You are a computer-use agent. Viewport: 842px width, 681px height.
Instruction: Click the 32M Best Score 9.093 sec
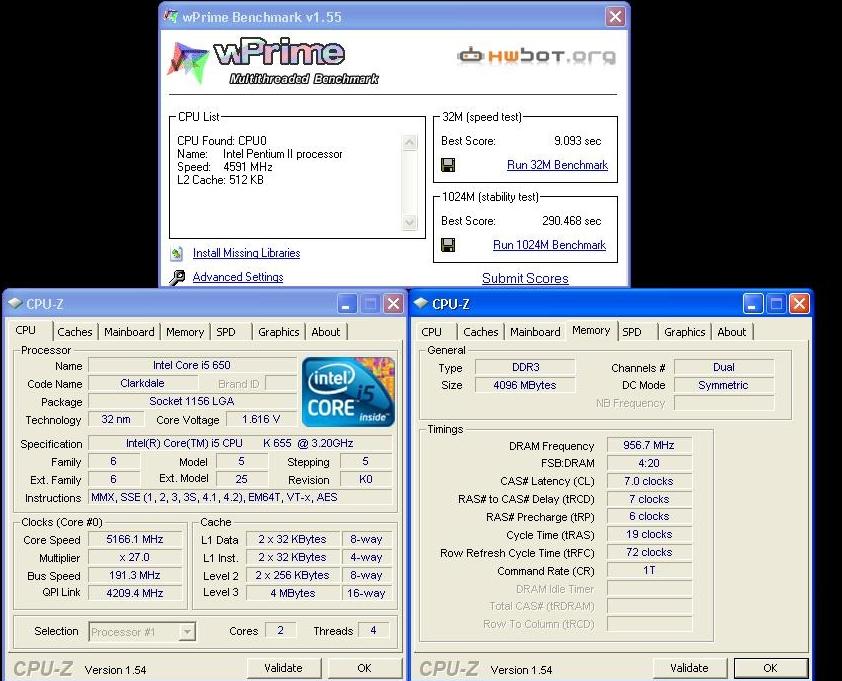point(577,141)
